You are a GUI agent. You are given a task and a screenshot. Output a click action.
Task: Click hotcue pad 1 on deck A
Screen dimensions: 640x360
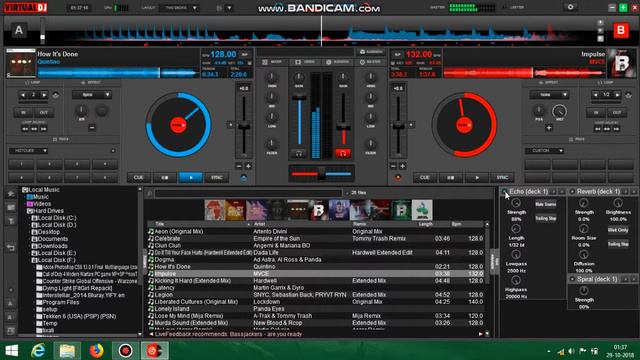(22, 164)
